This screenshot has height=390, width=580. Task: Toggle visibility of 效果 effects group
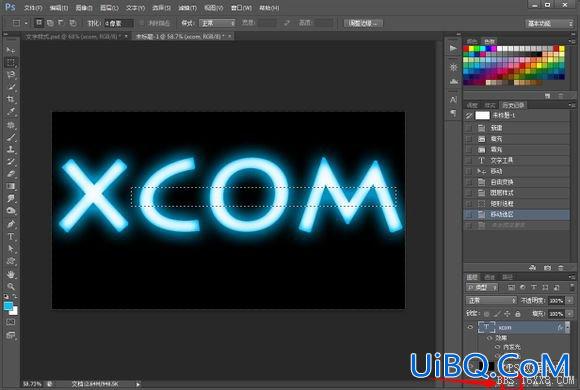[x=490, y=338]
